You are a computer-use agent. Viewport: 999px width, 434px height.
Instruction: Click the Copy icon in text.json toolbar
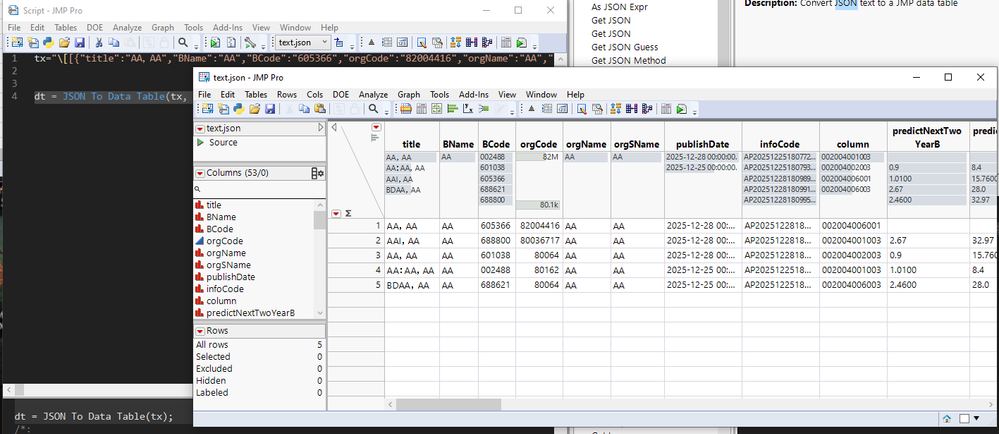[305, 109]
